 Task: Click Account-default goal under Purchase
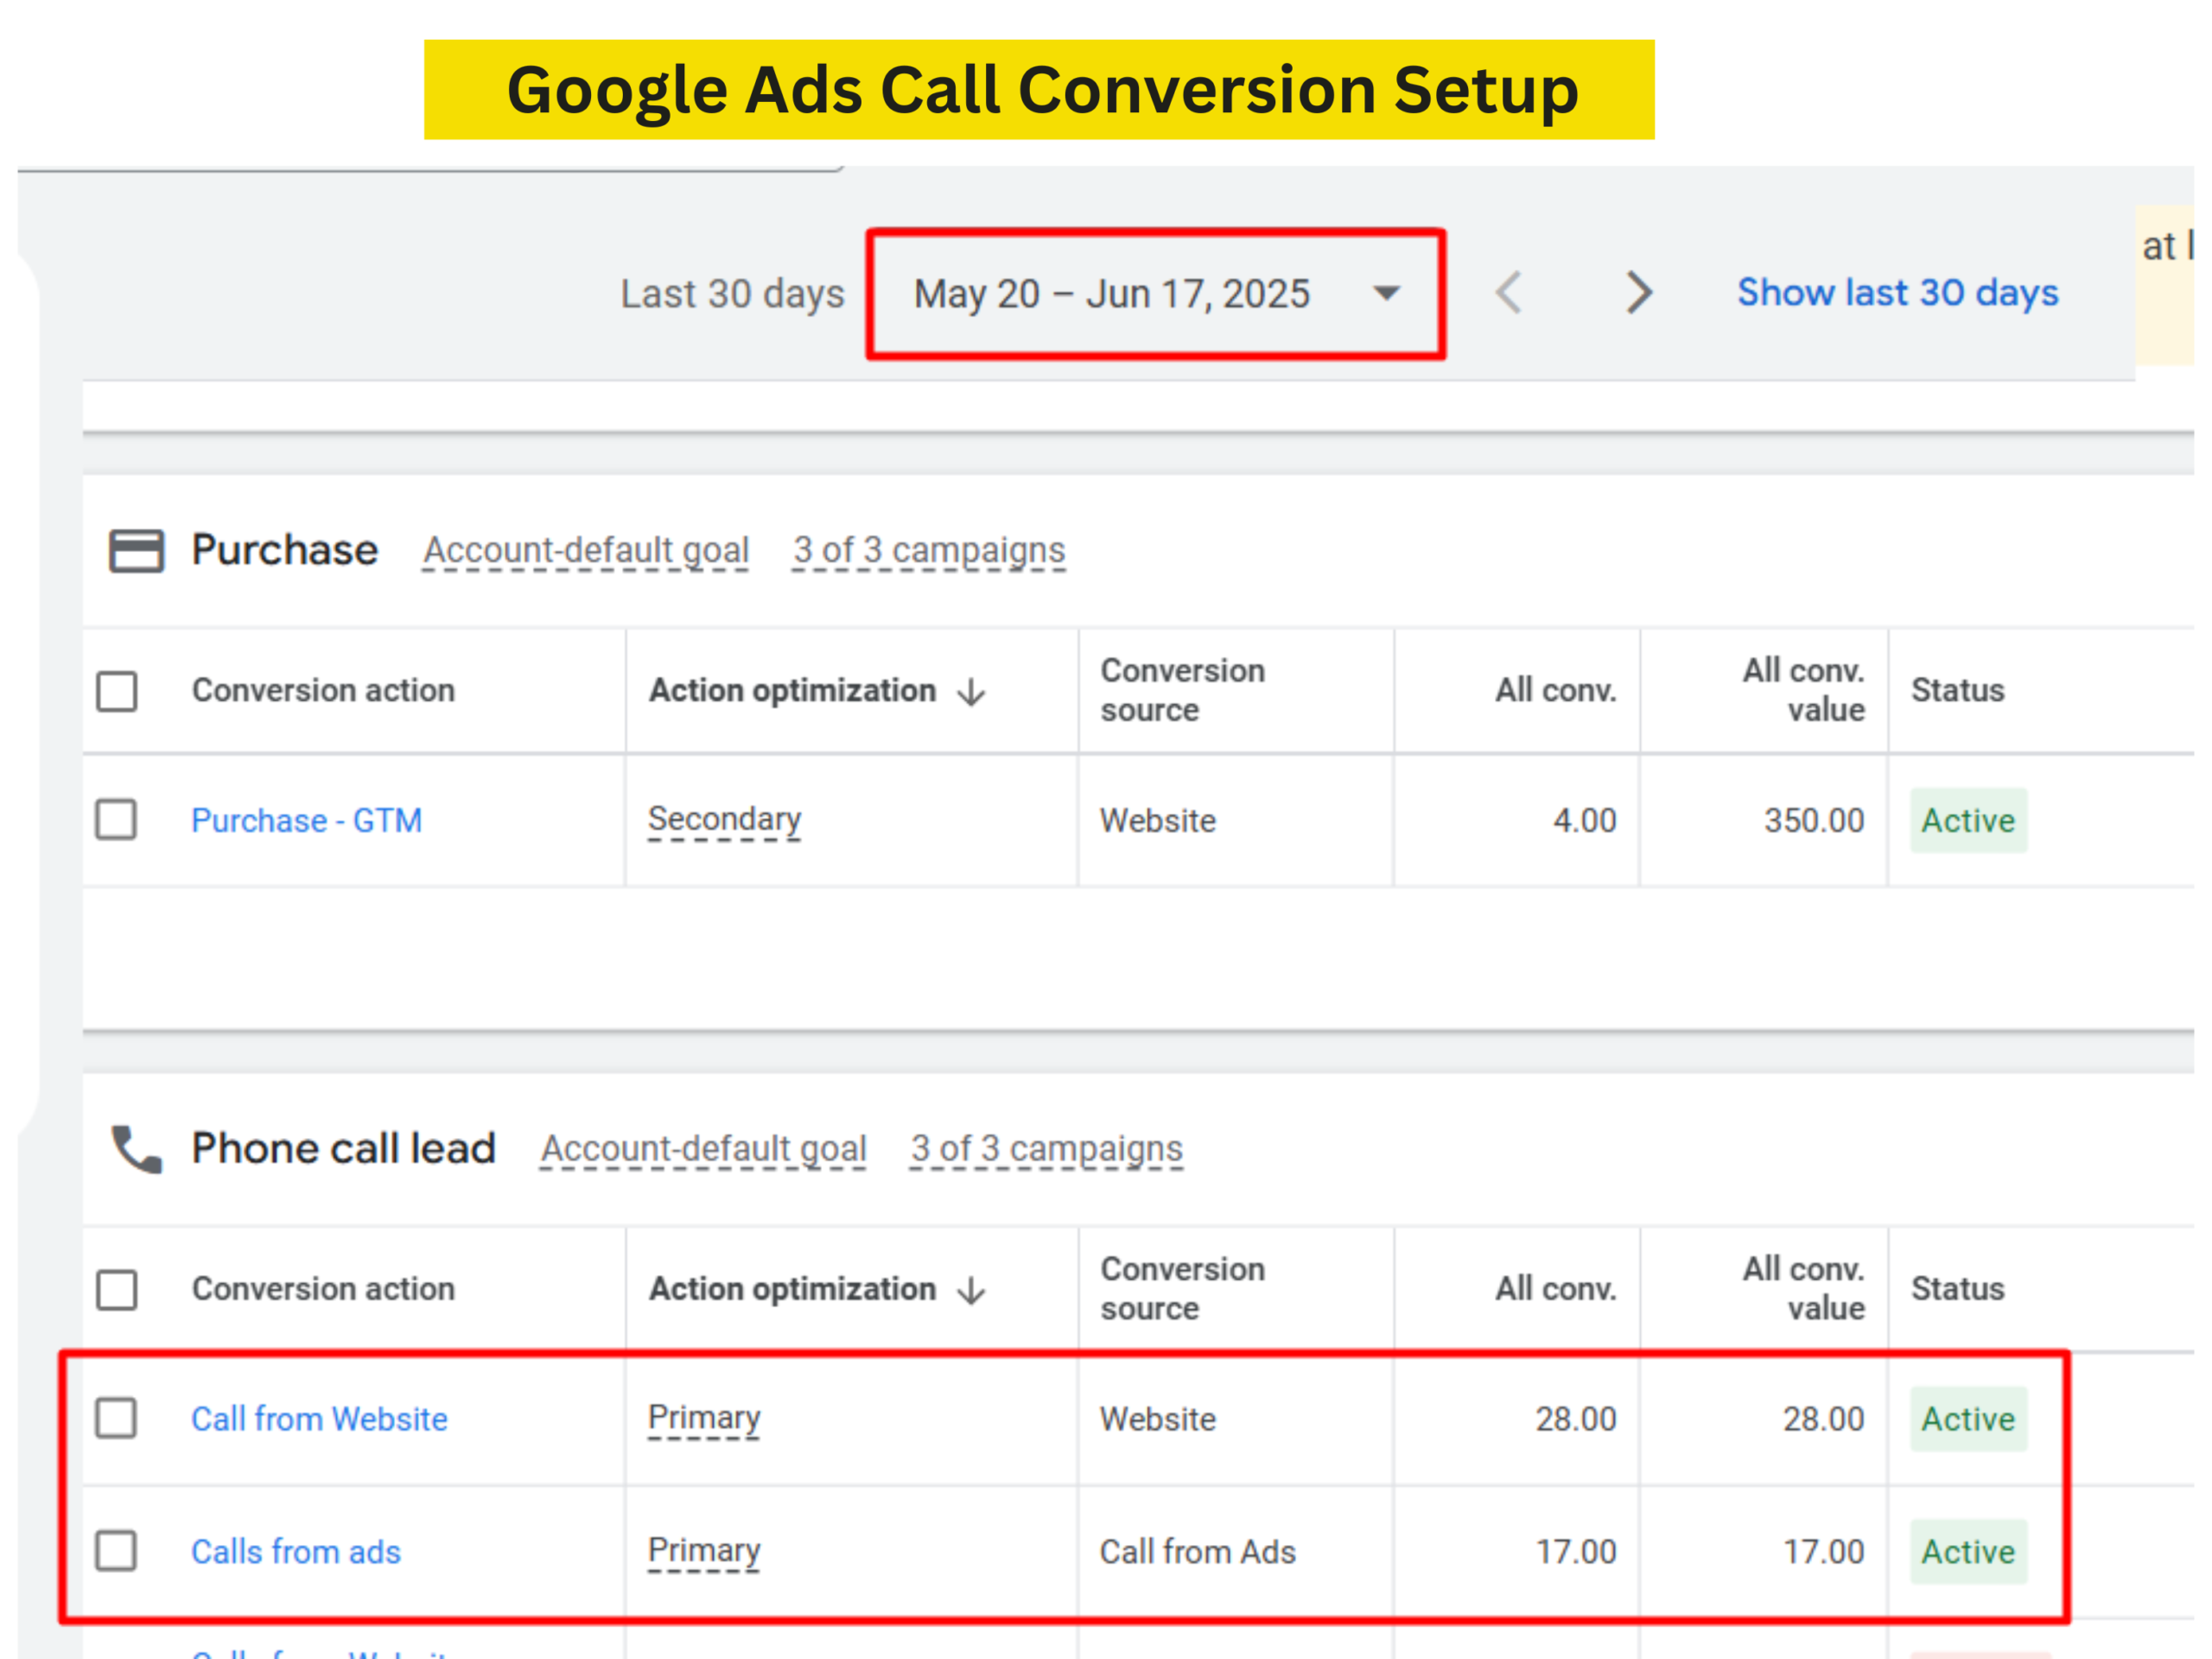click(x=585, y=550)
